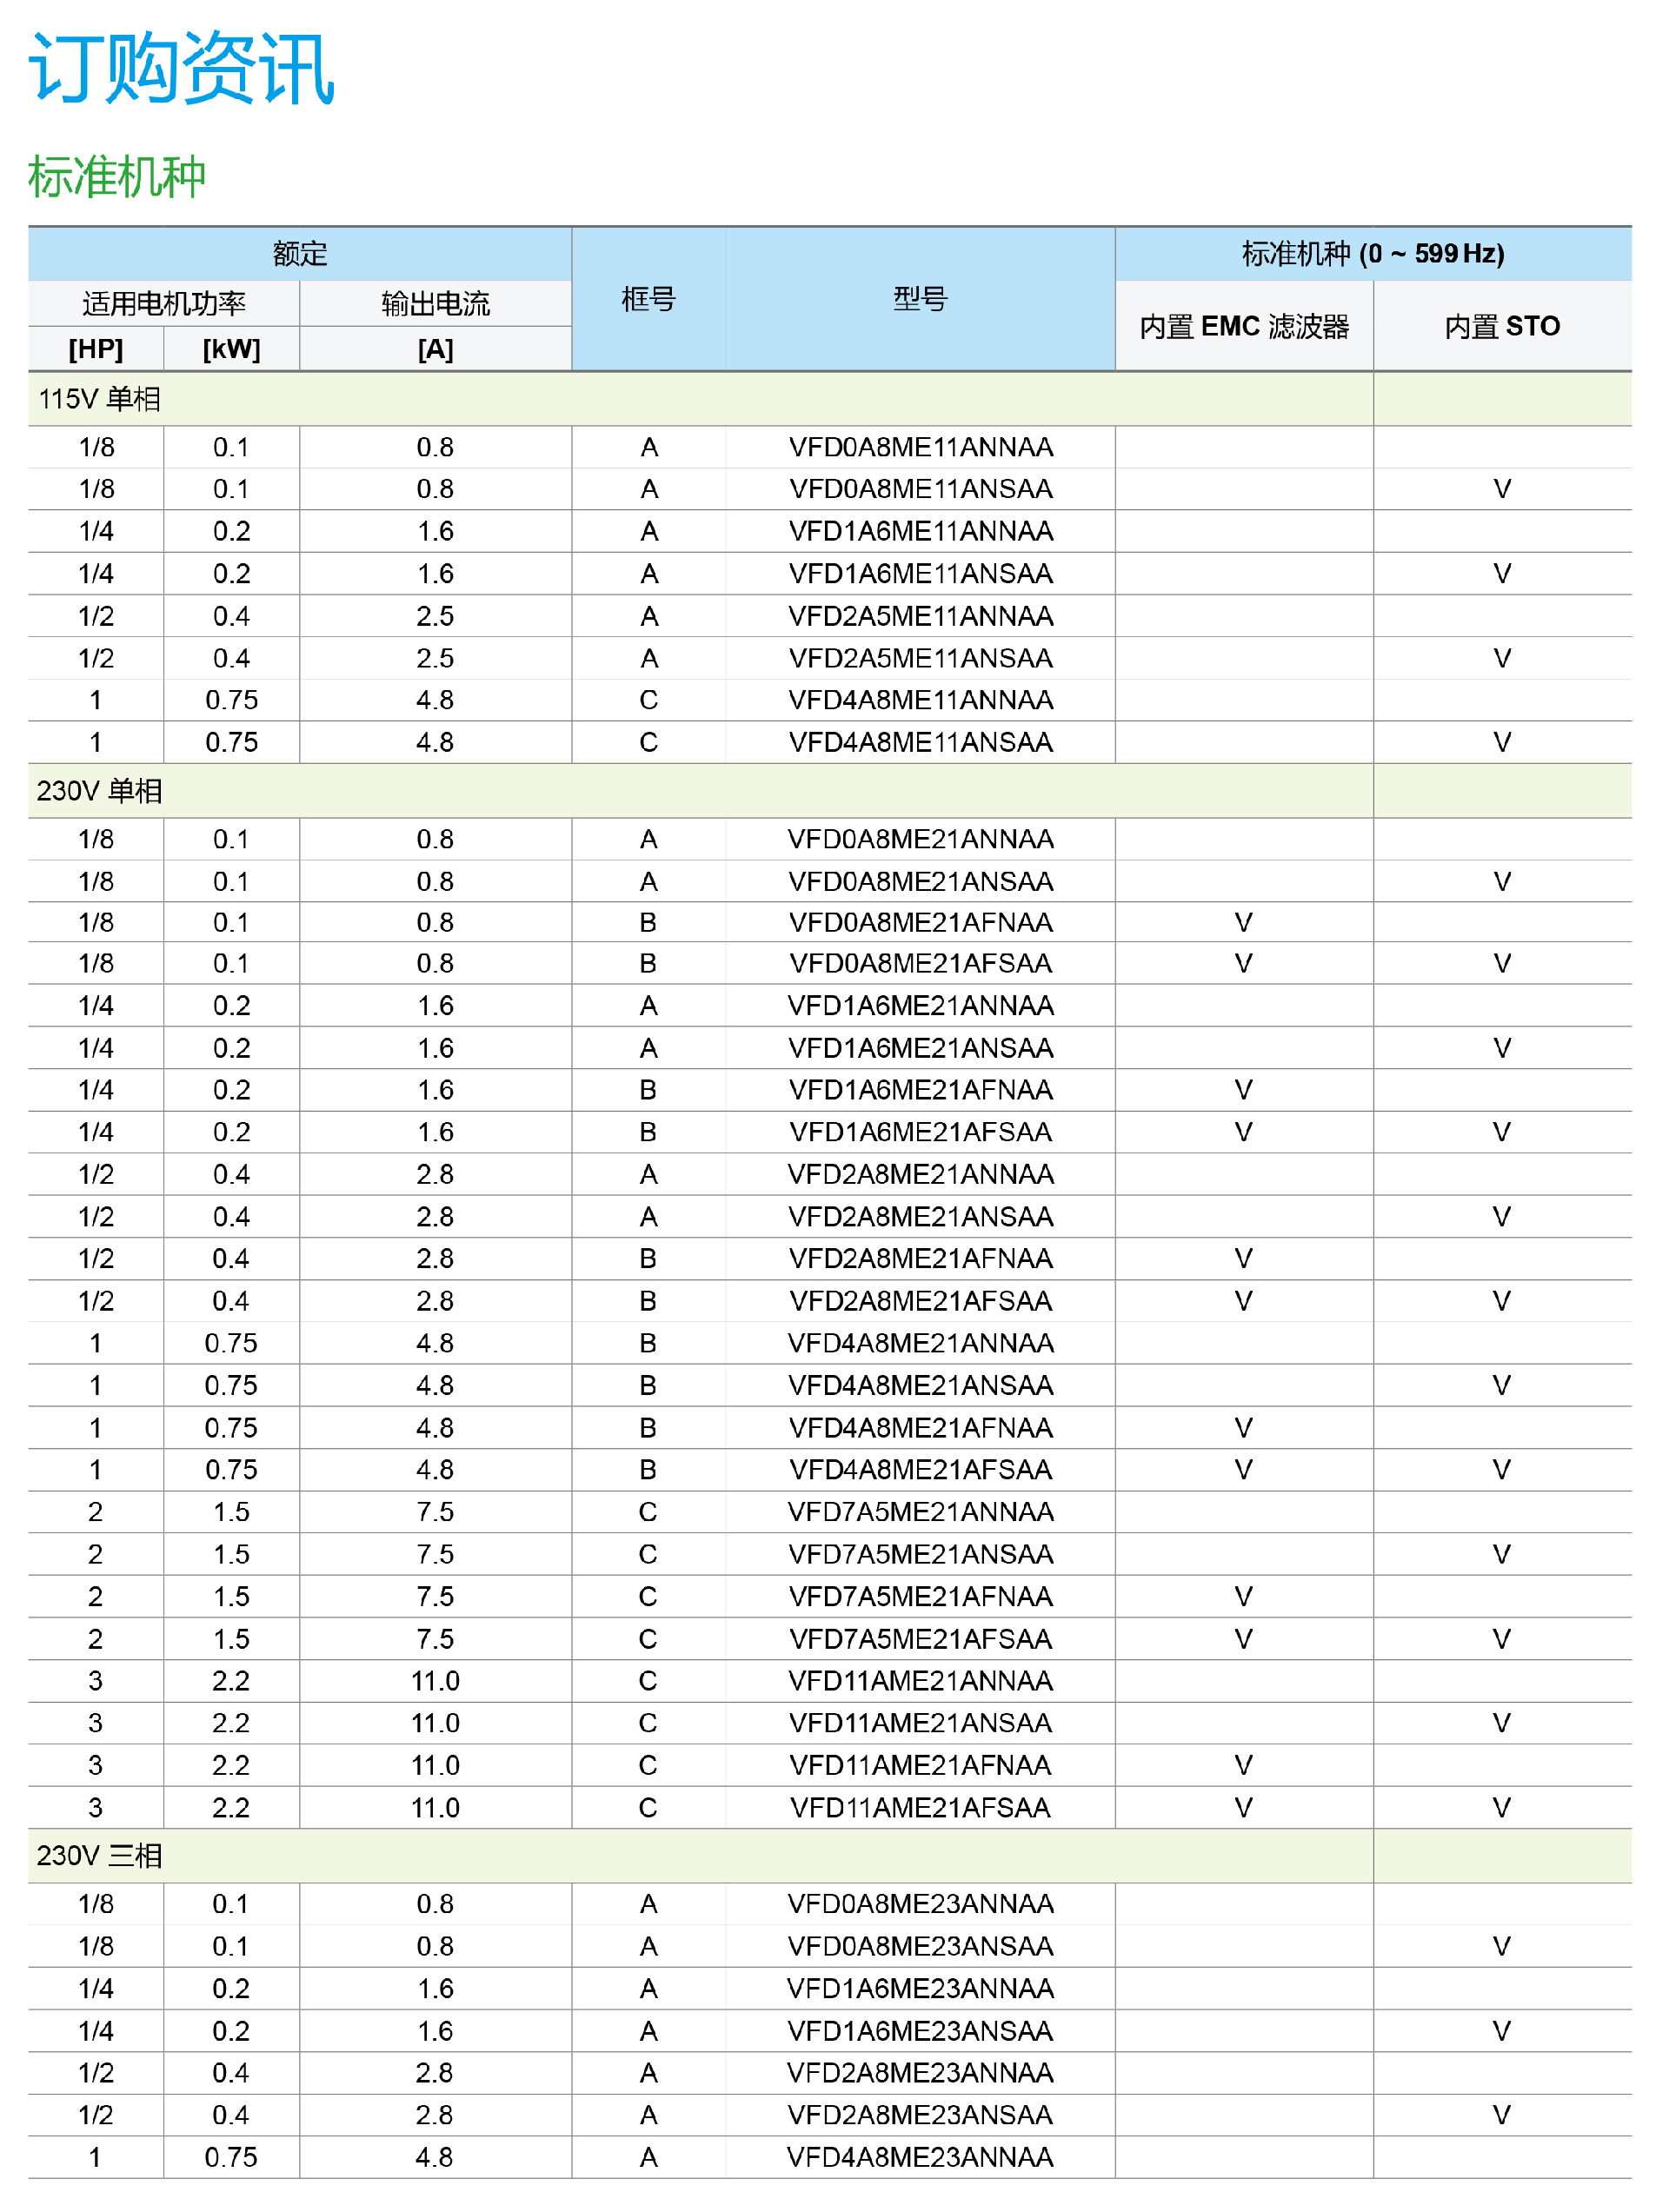
Task: Click the 订购资讯 page title
Action: click(x=181, y=68)
